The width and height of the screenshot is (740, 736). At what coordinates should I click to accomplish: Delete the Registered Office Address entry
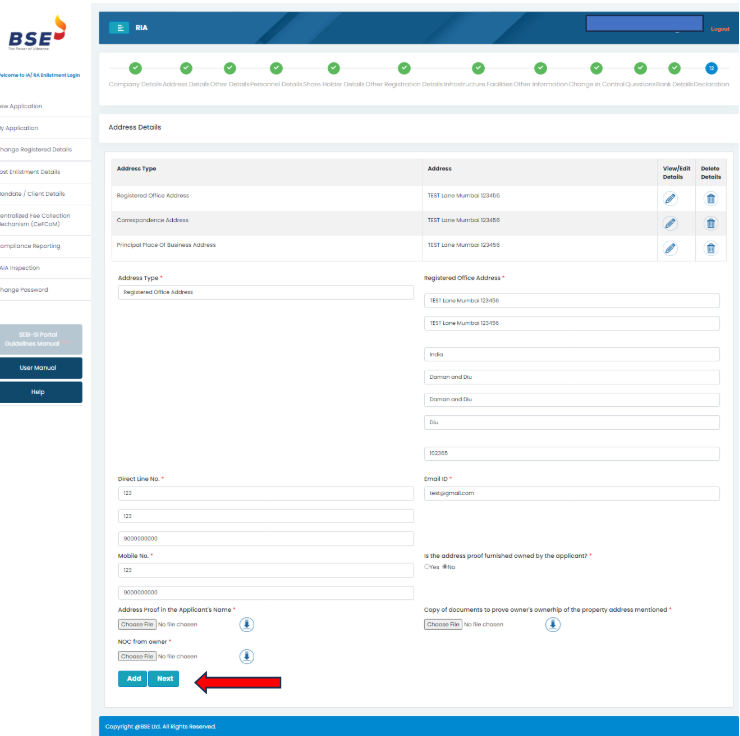[x=711, y=198]
